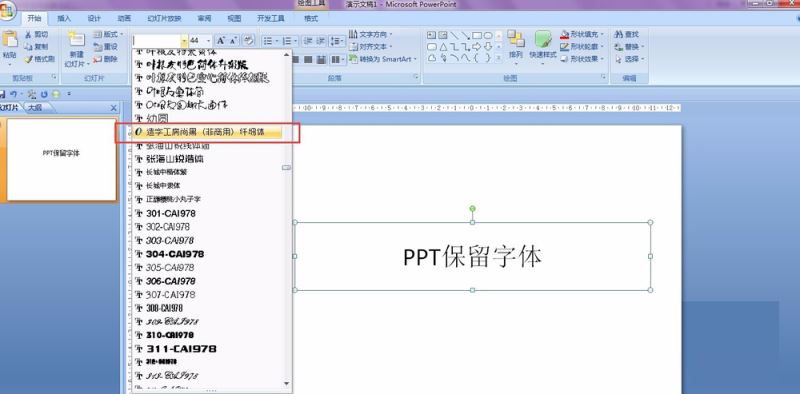Decrease font size with the small A
The height and width of the screenshot is (394, 800).
pos(233,40)
